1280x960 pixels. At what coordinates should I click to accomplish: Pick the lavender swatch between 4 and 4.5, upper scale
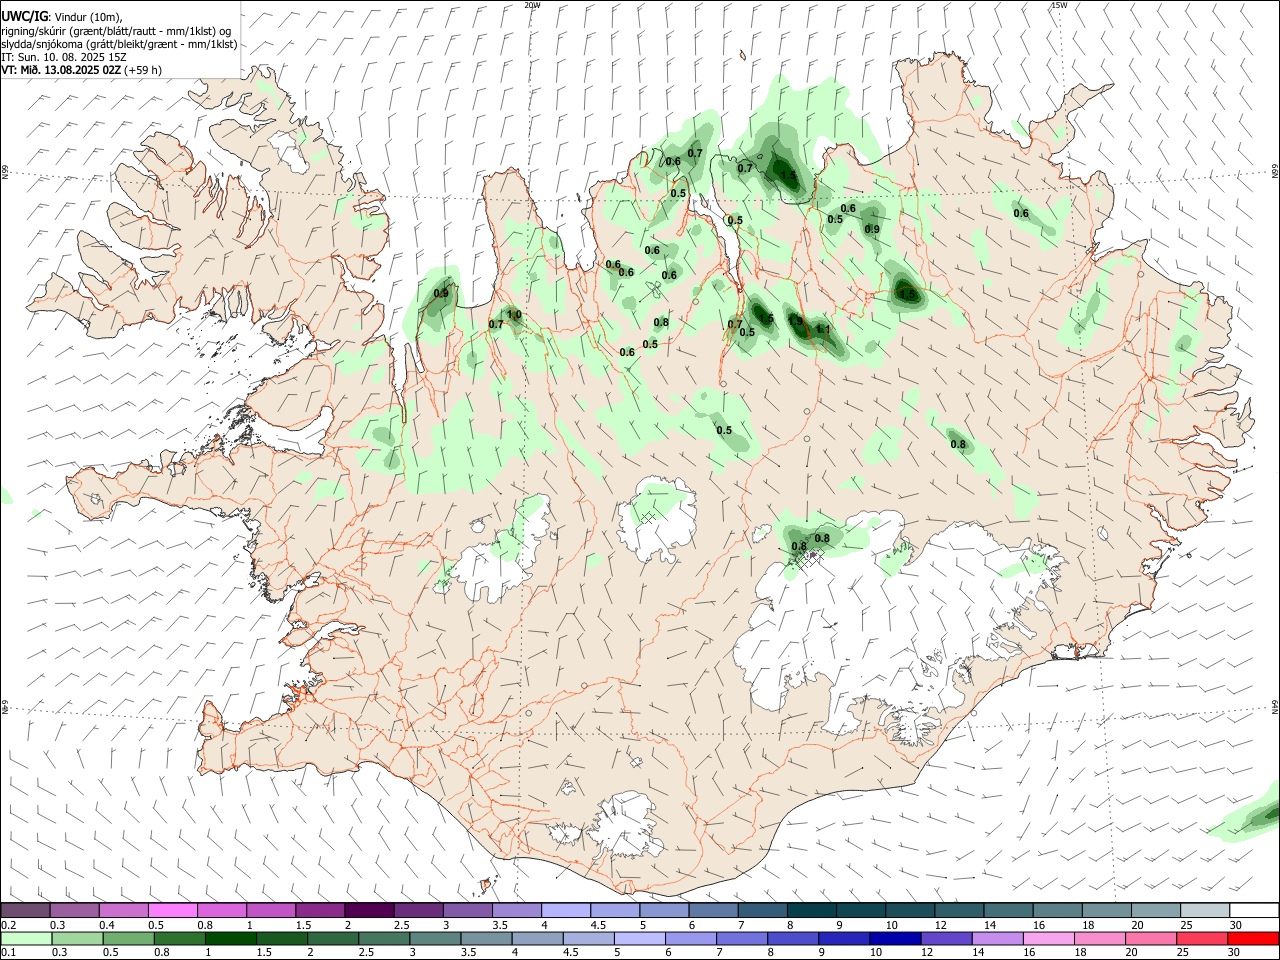[566, 910]
